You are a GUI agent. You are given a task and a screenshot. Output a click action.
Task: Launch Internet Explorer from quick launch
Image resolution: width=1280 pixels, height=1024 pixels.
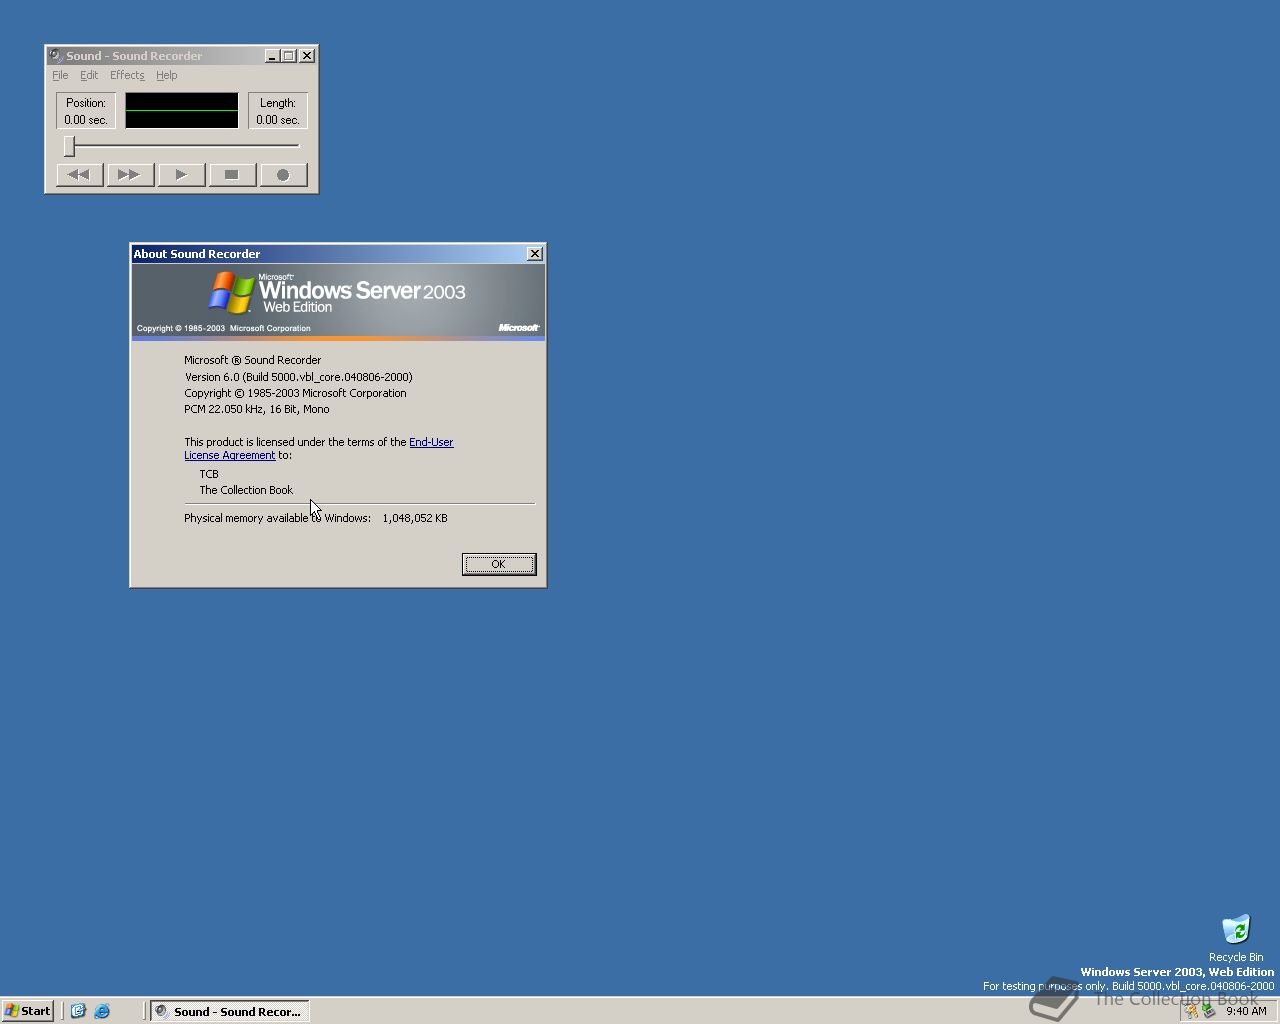pyautogui.click(x=102, y=1011)
